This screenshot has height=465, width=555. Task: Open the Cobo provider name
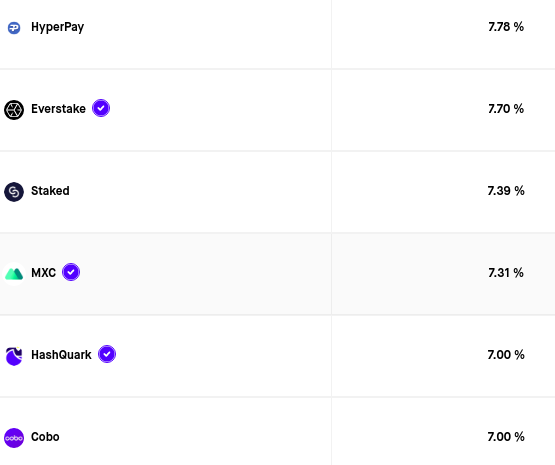(x=45, y=437)
